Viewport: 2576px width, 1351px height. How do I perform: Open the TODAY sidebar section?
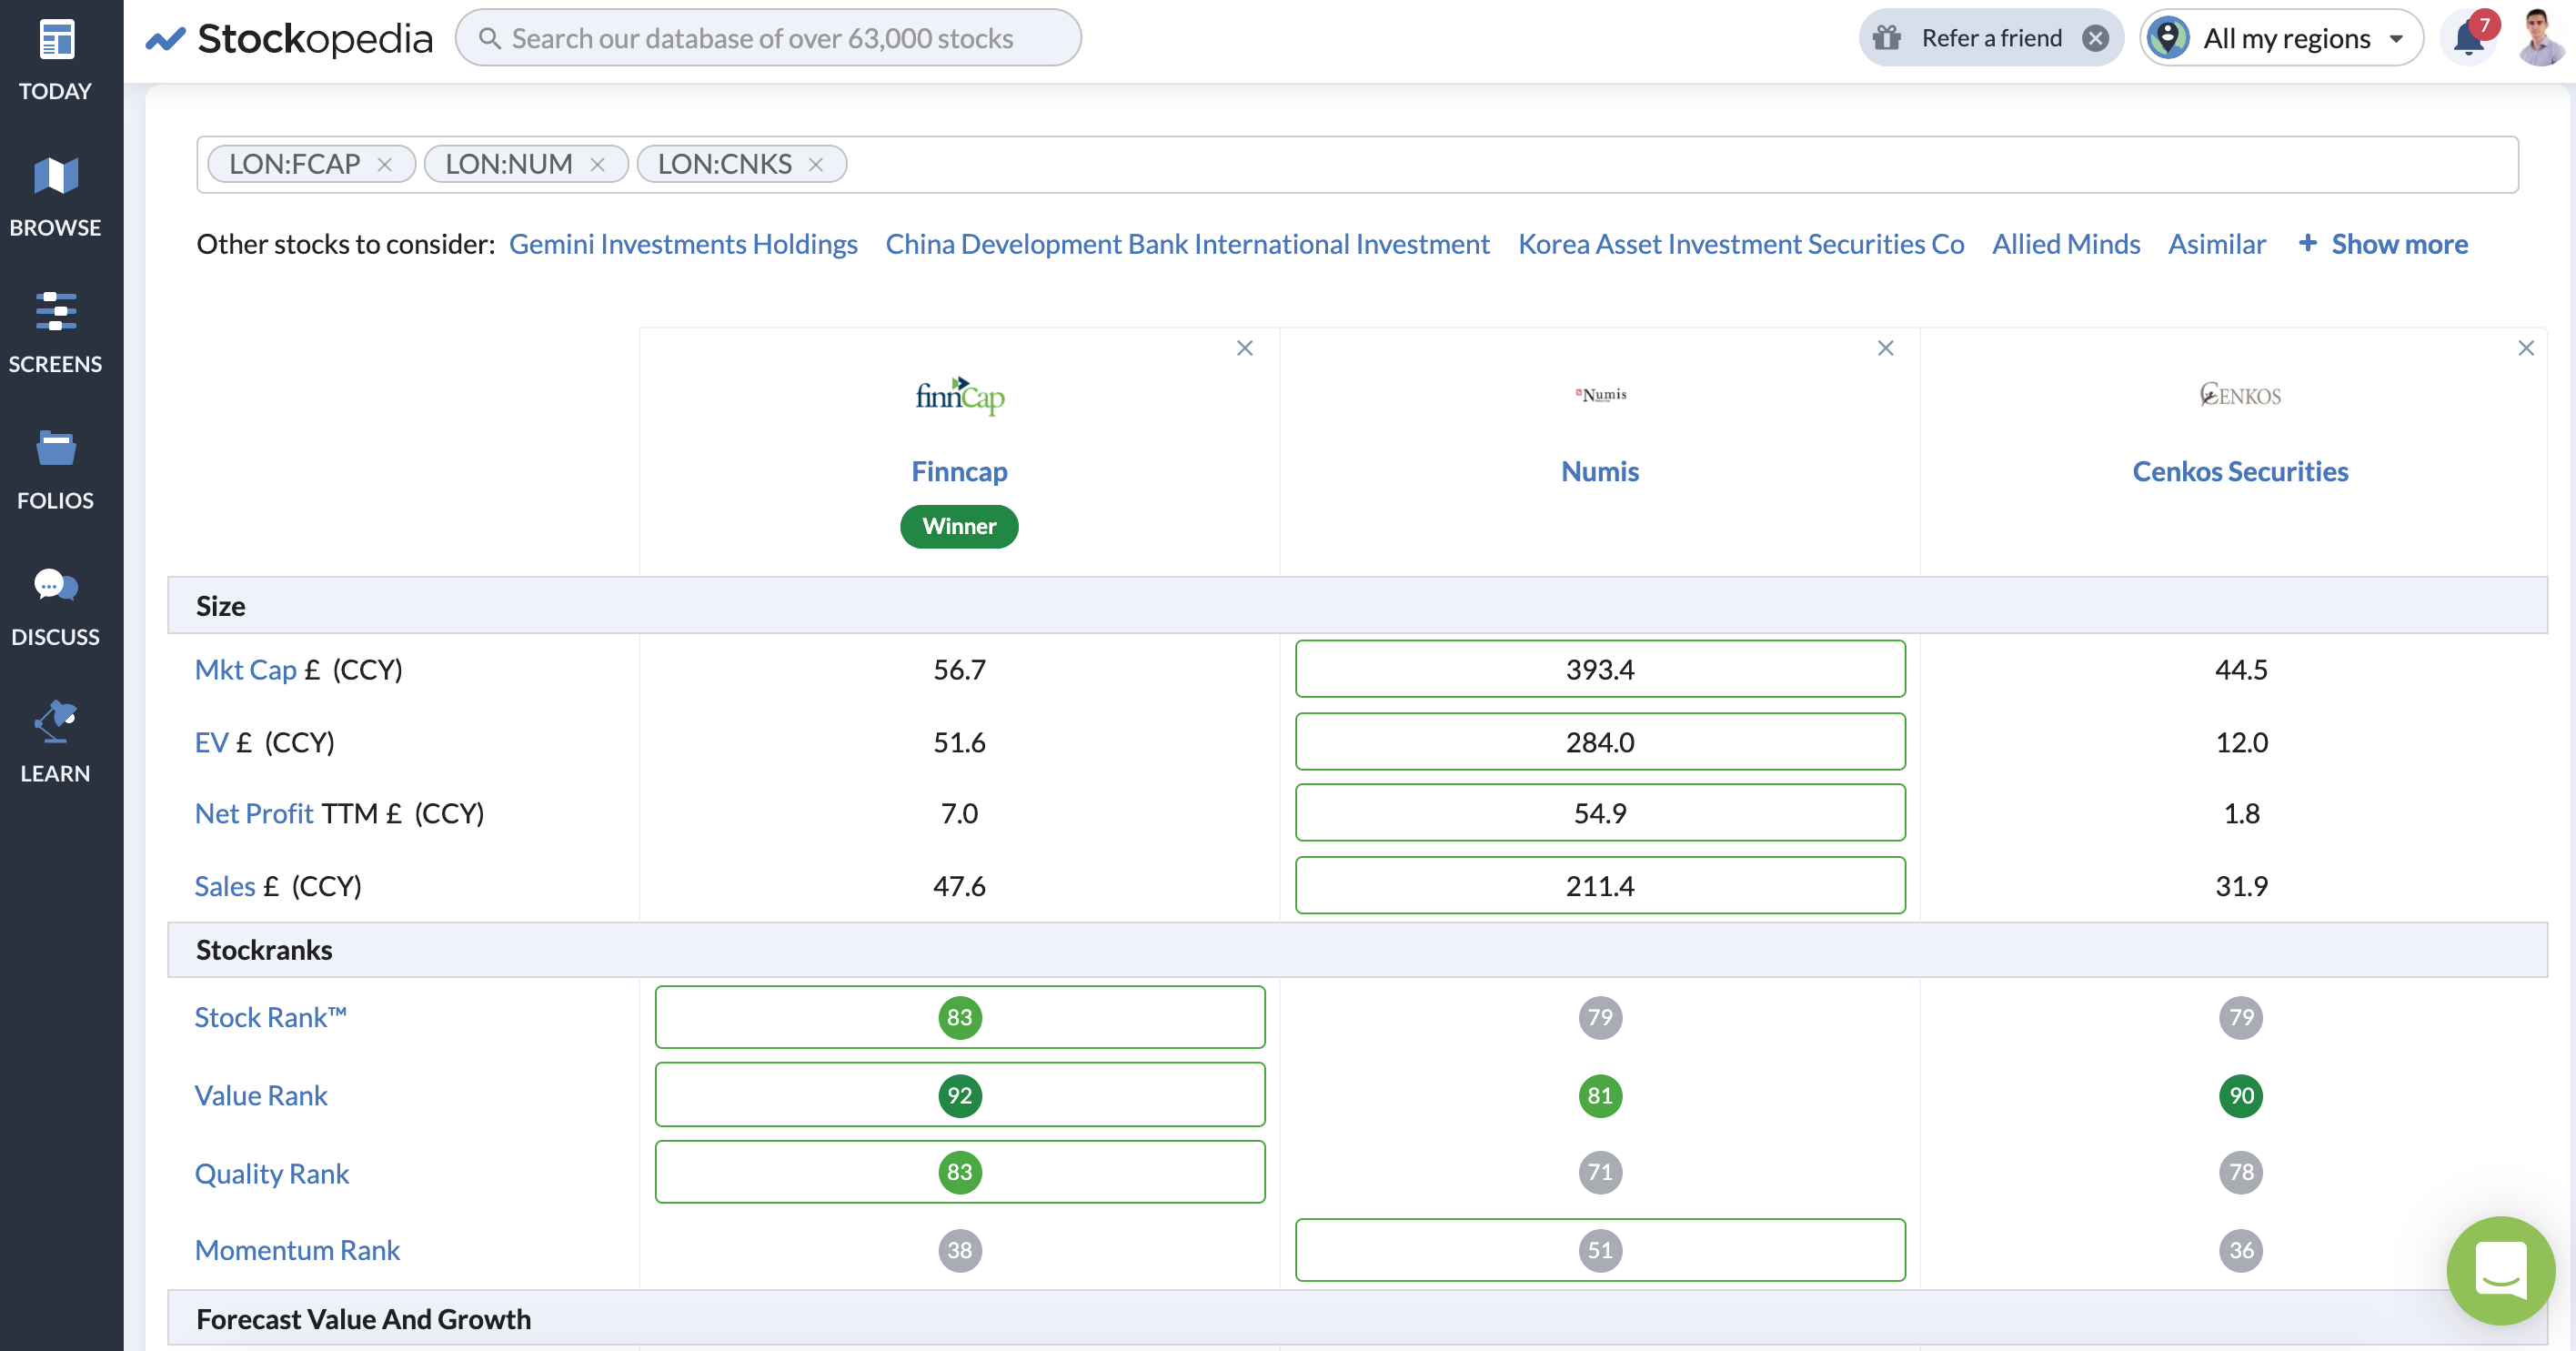click(55, 60)
